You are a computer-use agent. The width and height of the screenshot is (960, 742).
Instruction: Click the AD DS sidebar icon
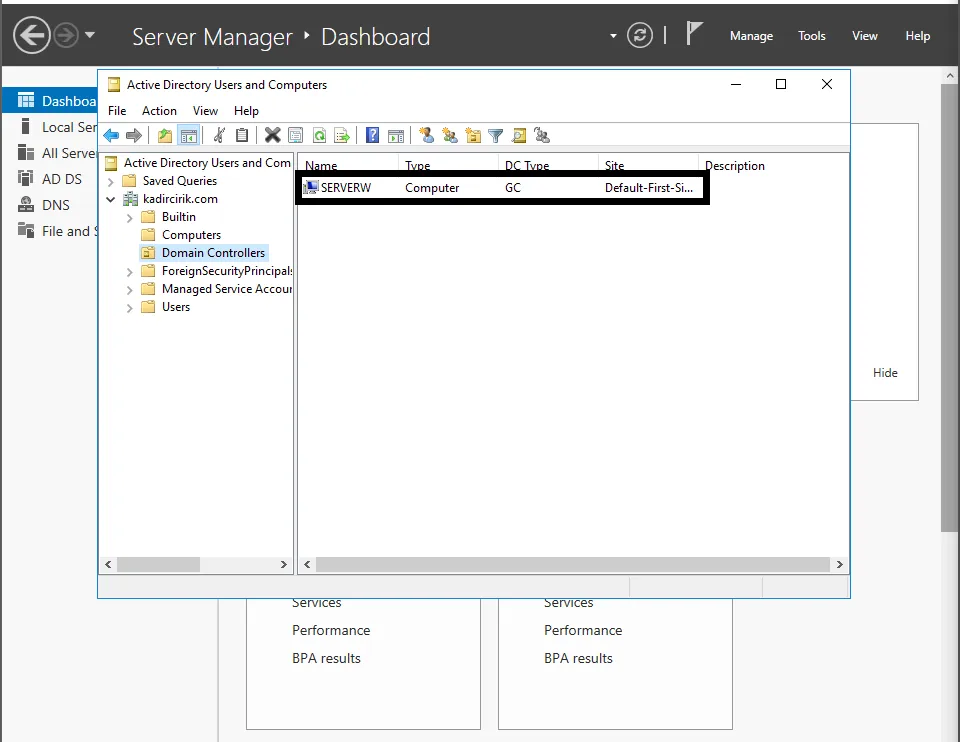point(26,179)
